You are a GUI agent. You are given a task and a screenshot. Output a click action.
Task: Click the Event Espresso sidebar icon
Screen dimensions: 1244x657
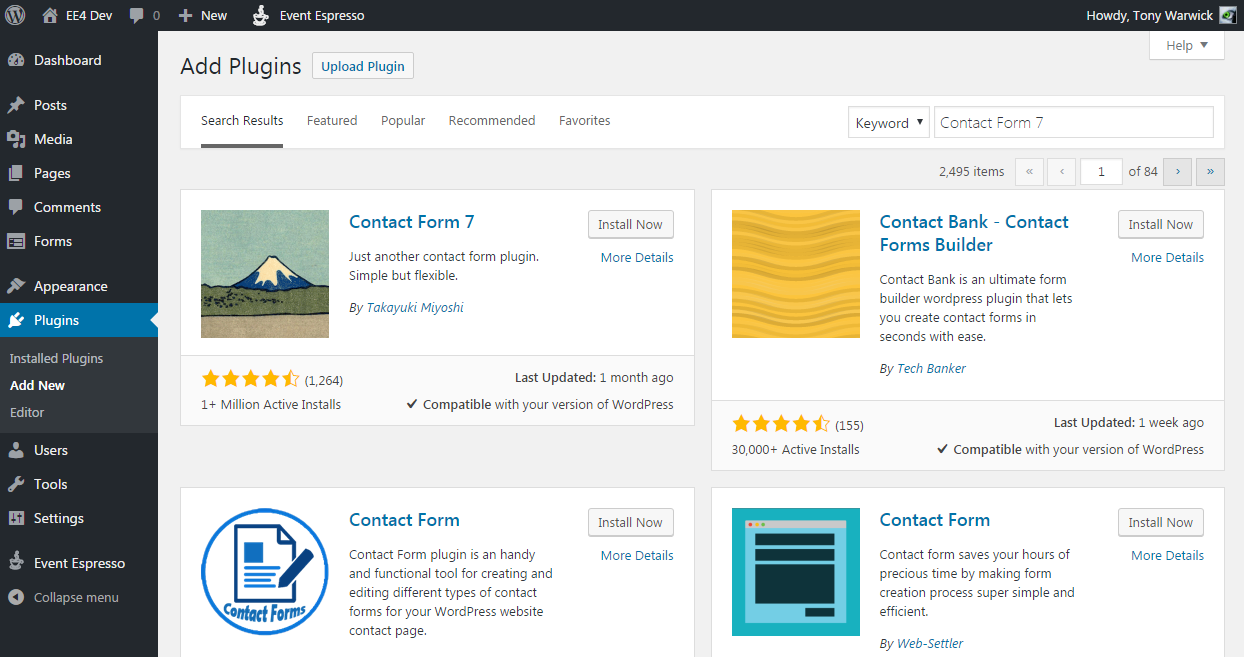(16, 563)
